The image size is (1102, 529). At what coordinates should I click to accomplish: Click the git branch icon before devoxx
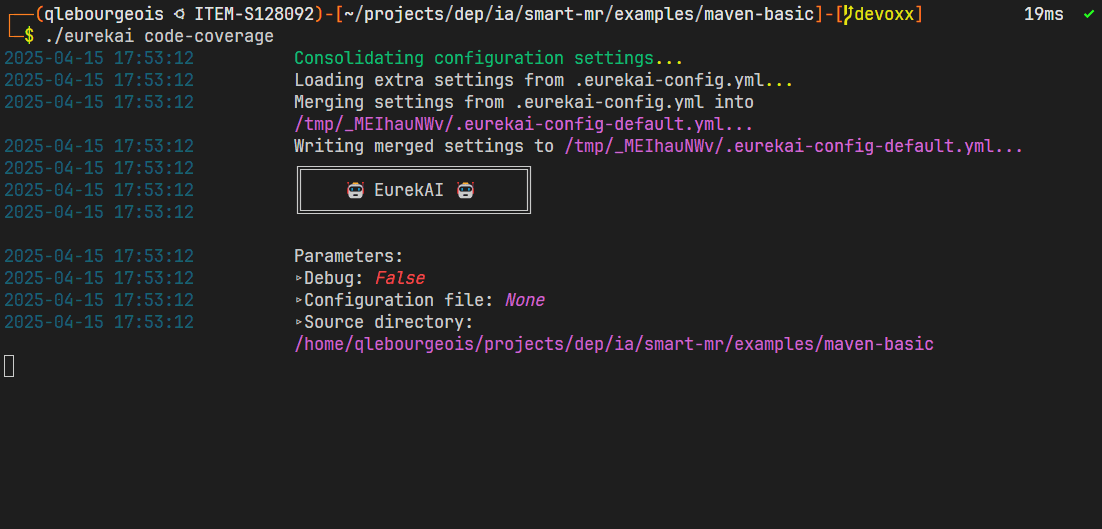coord(848,14)
